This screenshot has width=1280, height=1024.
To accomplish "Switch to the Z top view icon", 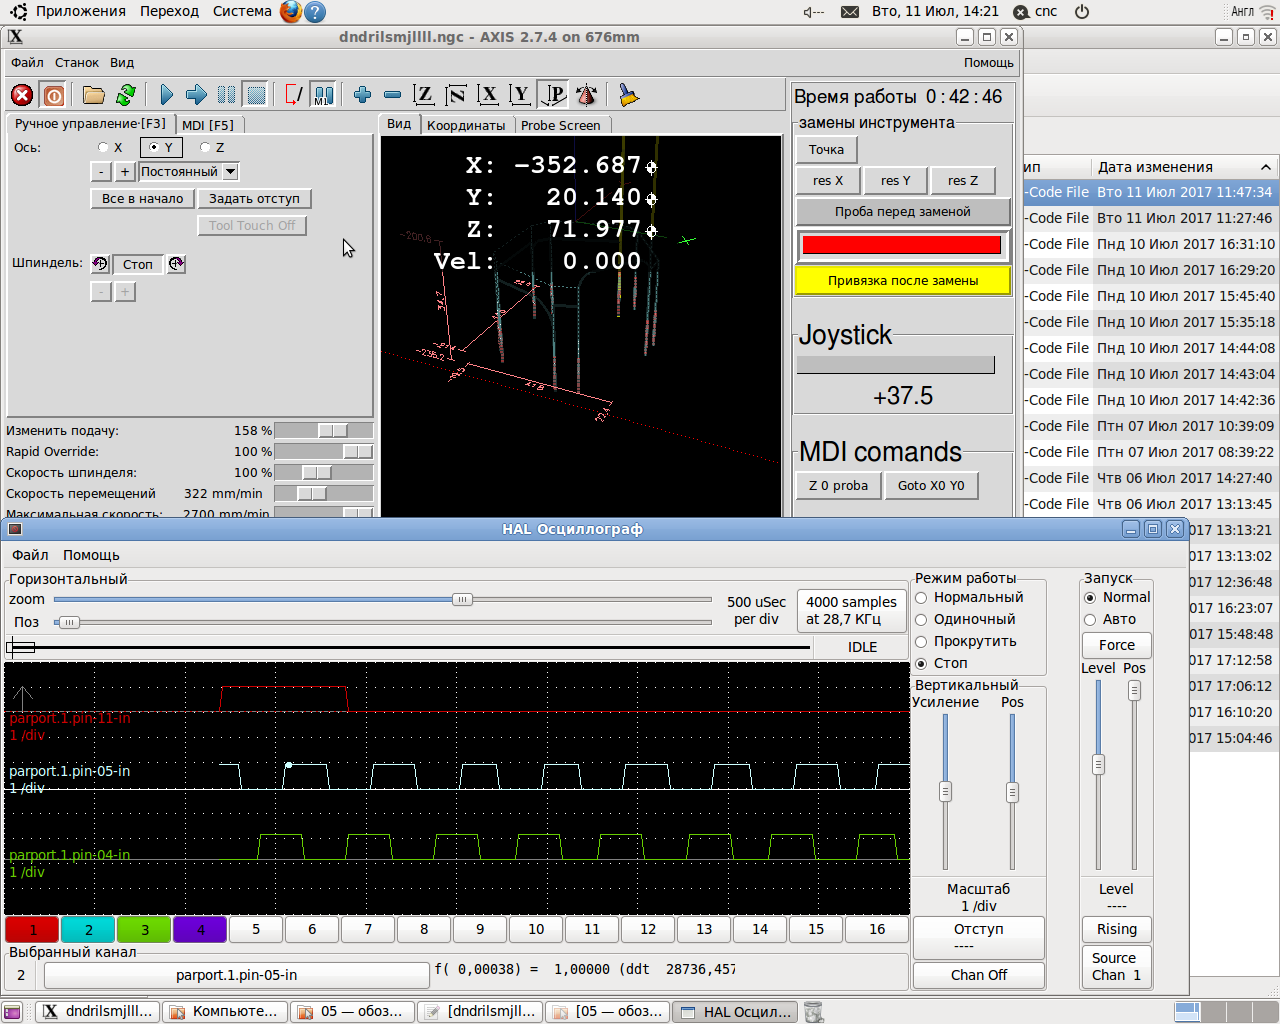I will [424, 95].
